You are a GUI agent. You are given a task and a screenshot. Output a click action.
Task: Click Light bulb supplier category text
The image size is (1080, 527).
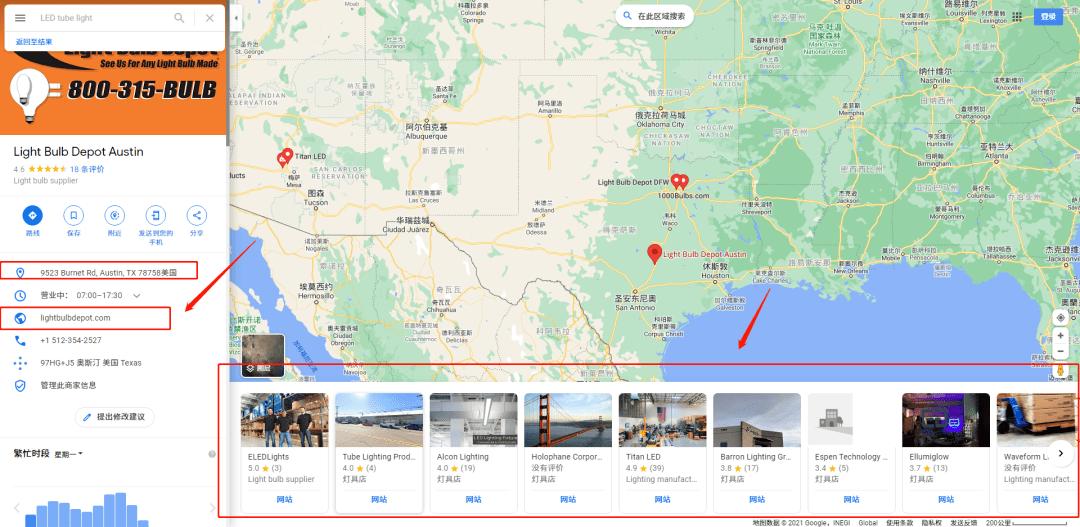click(x=45, y=180)
